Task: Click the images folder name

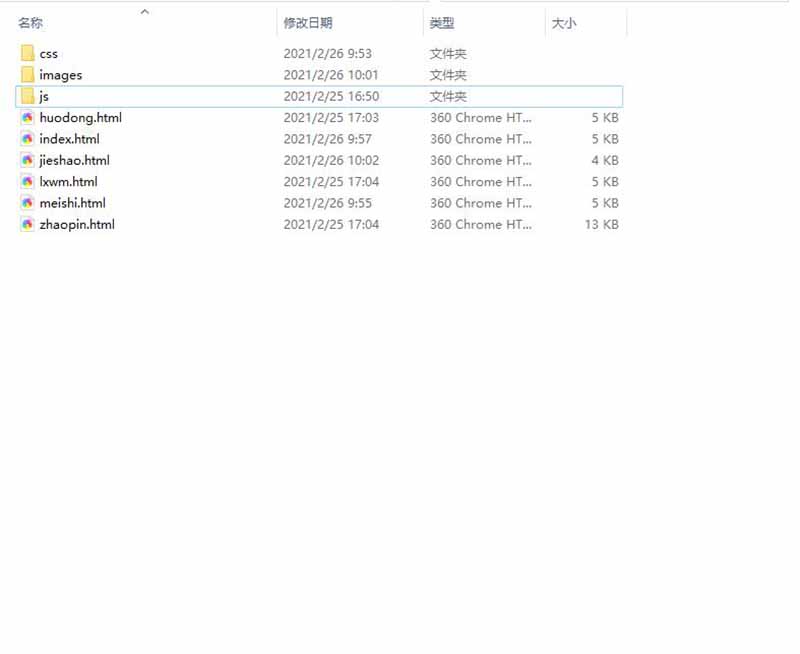Action: [x=61, y=75]
